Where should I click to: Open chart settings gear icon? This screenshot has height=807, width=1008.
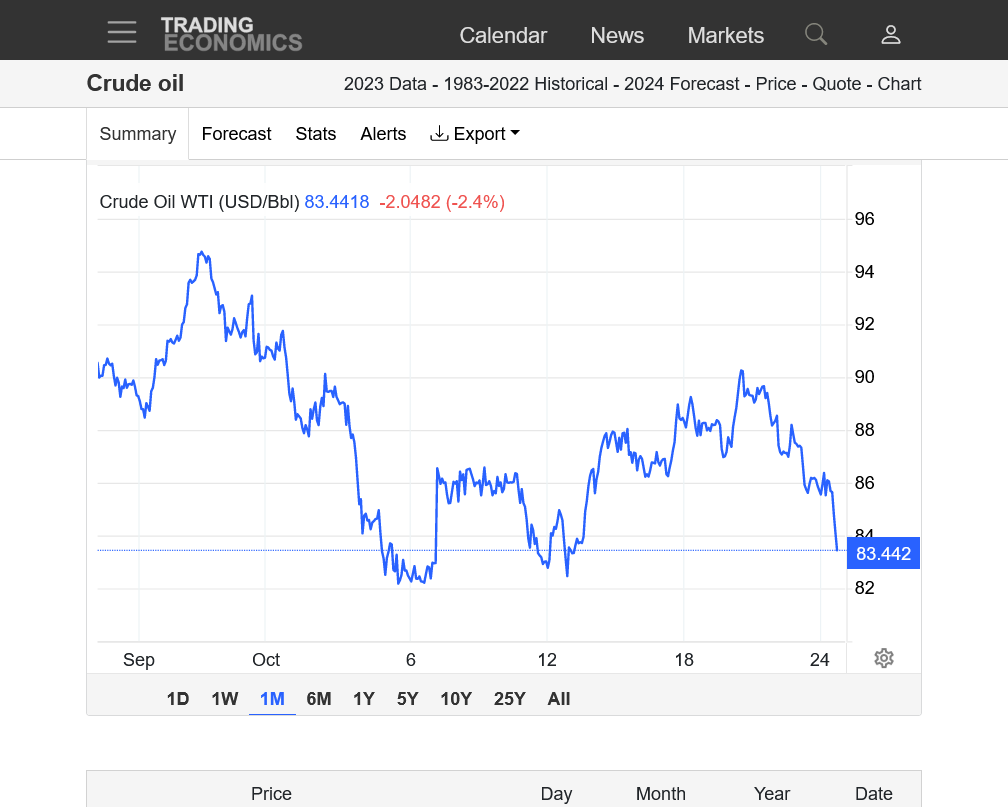click(884, 658)
